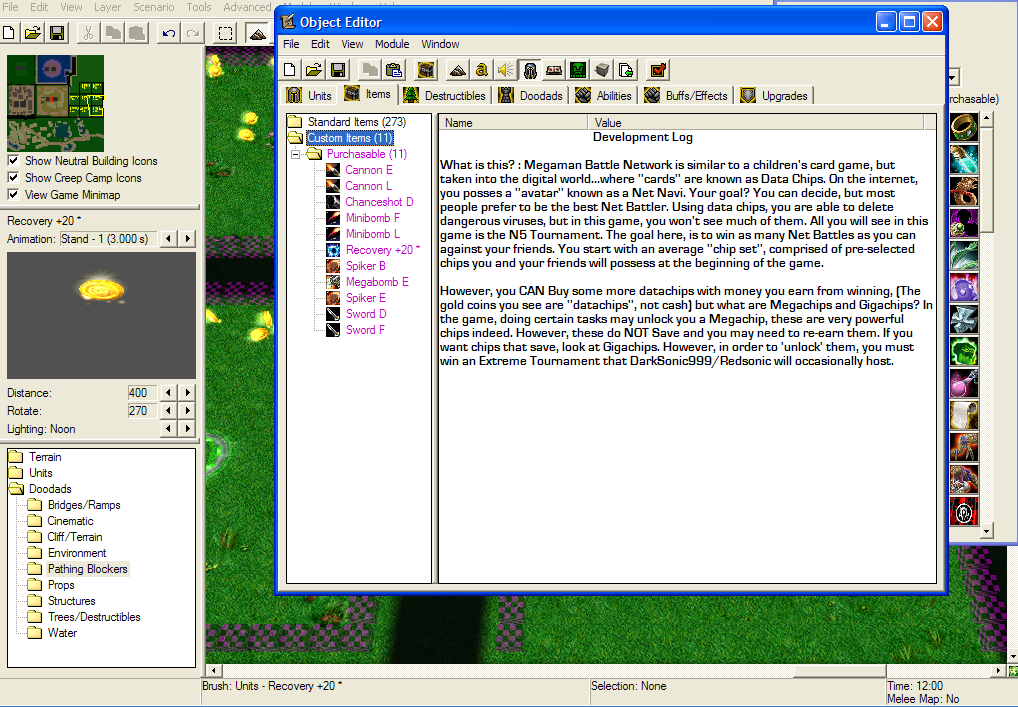
Task: Select Cannon E custom item
Action: [369, 170]
